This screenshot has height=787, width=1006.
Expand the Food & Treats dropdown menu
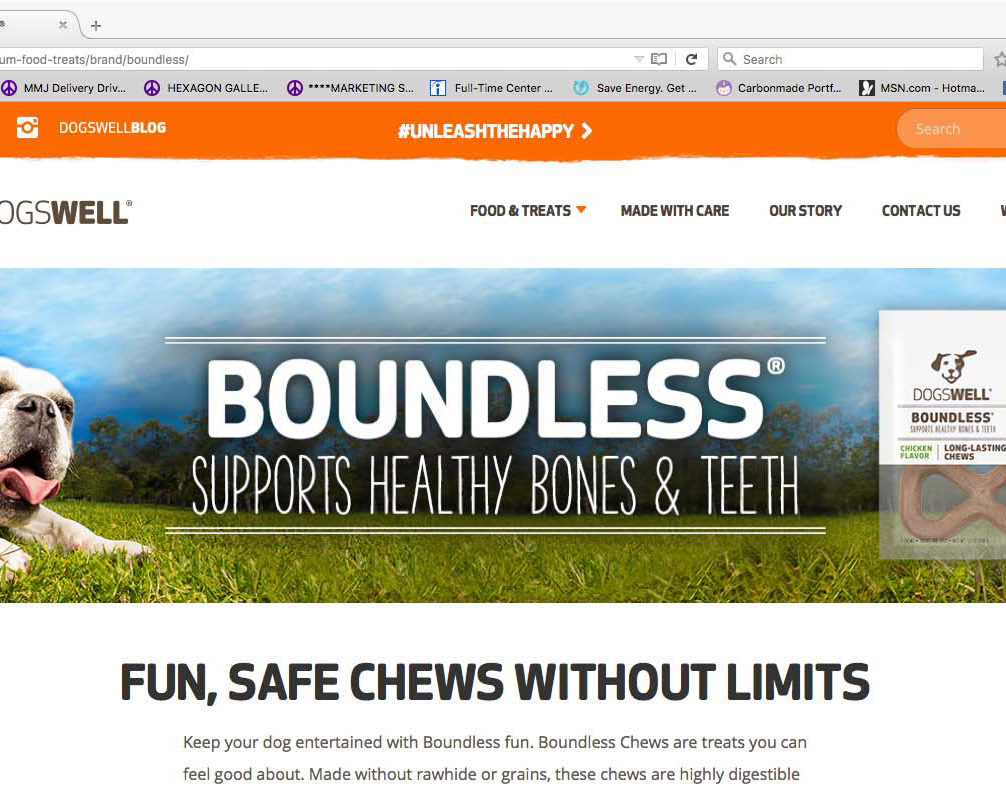point(527,210)
